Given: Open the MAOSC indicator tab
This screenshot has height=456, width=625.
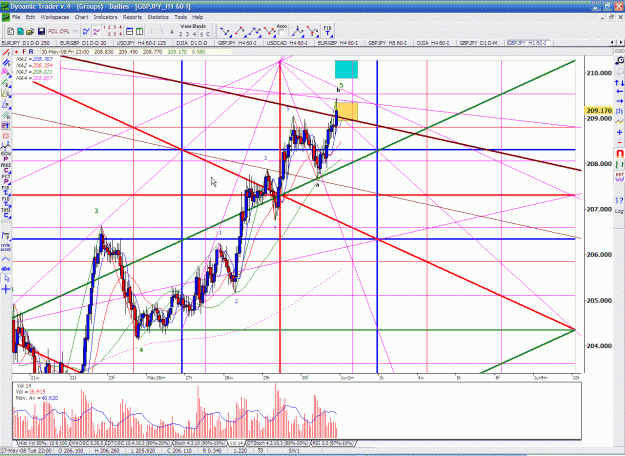Looking at the screenshot, I should click(x=87, y=443).
